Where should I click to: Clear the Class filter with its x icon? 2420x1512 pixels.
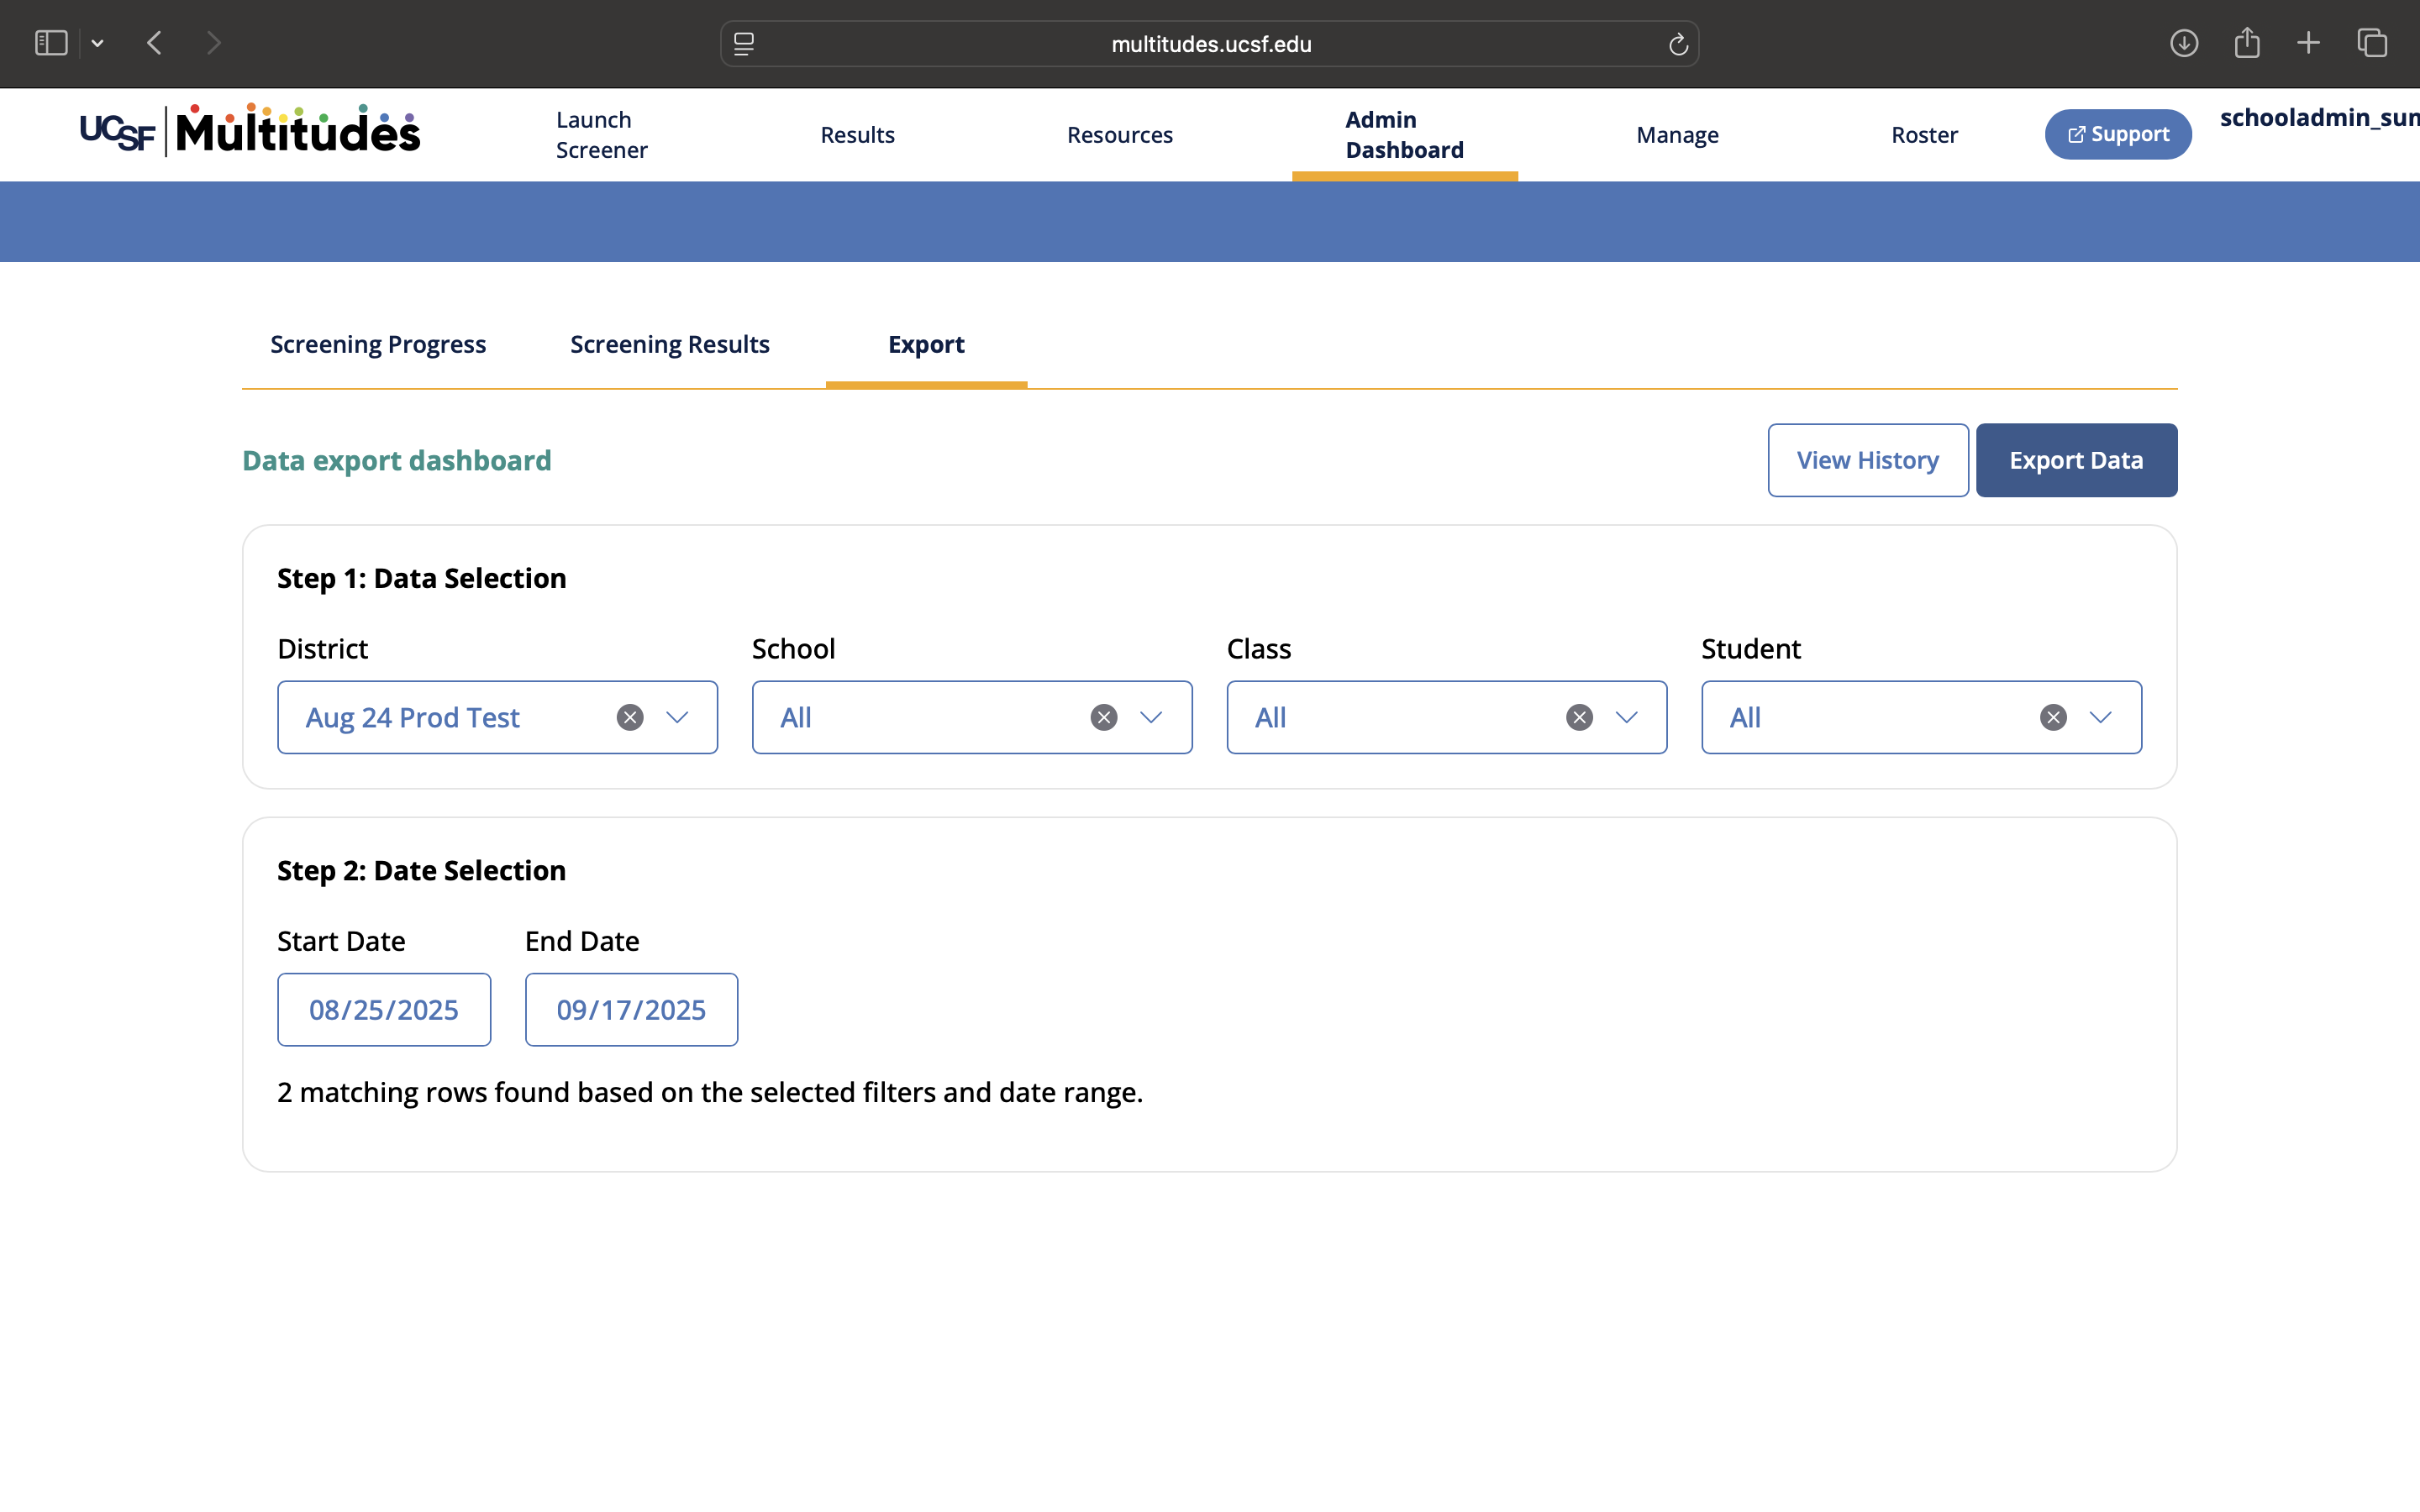click(1579, 717)
